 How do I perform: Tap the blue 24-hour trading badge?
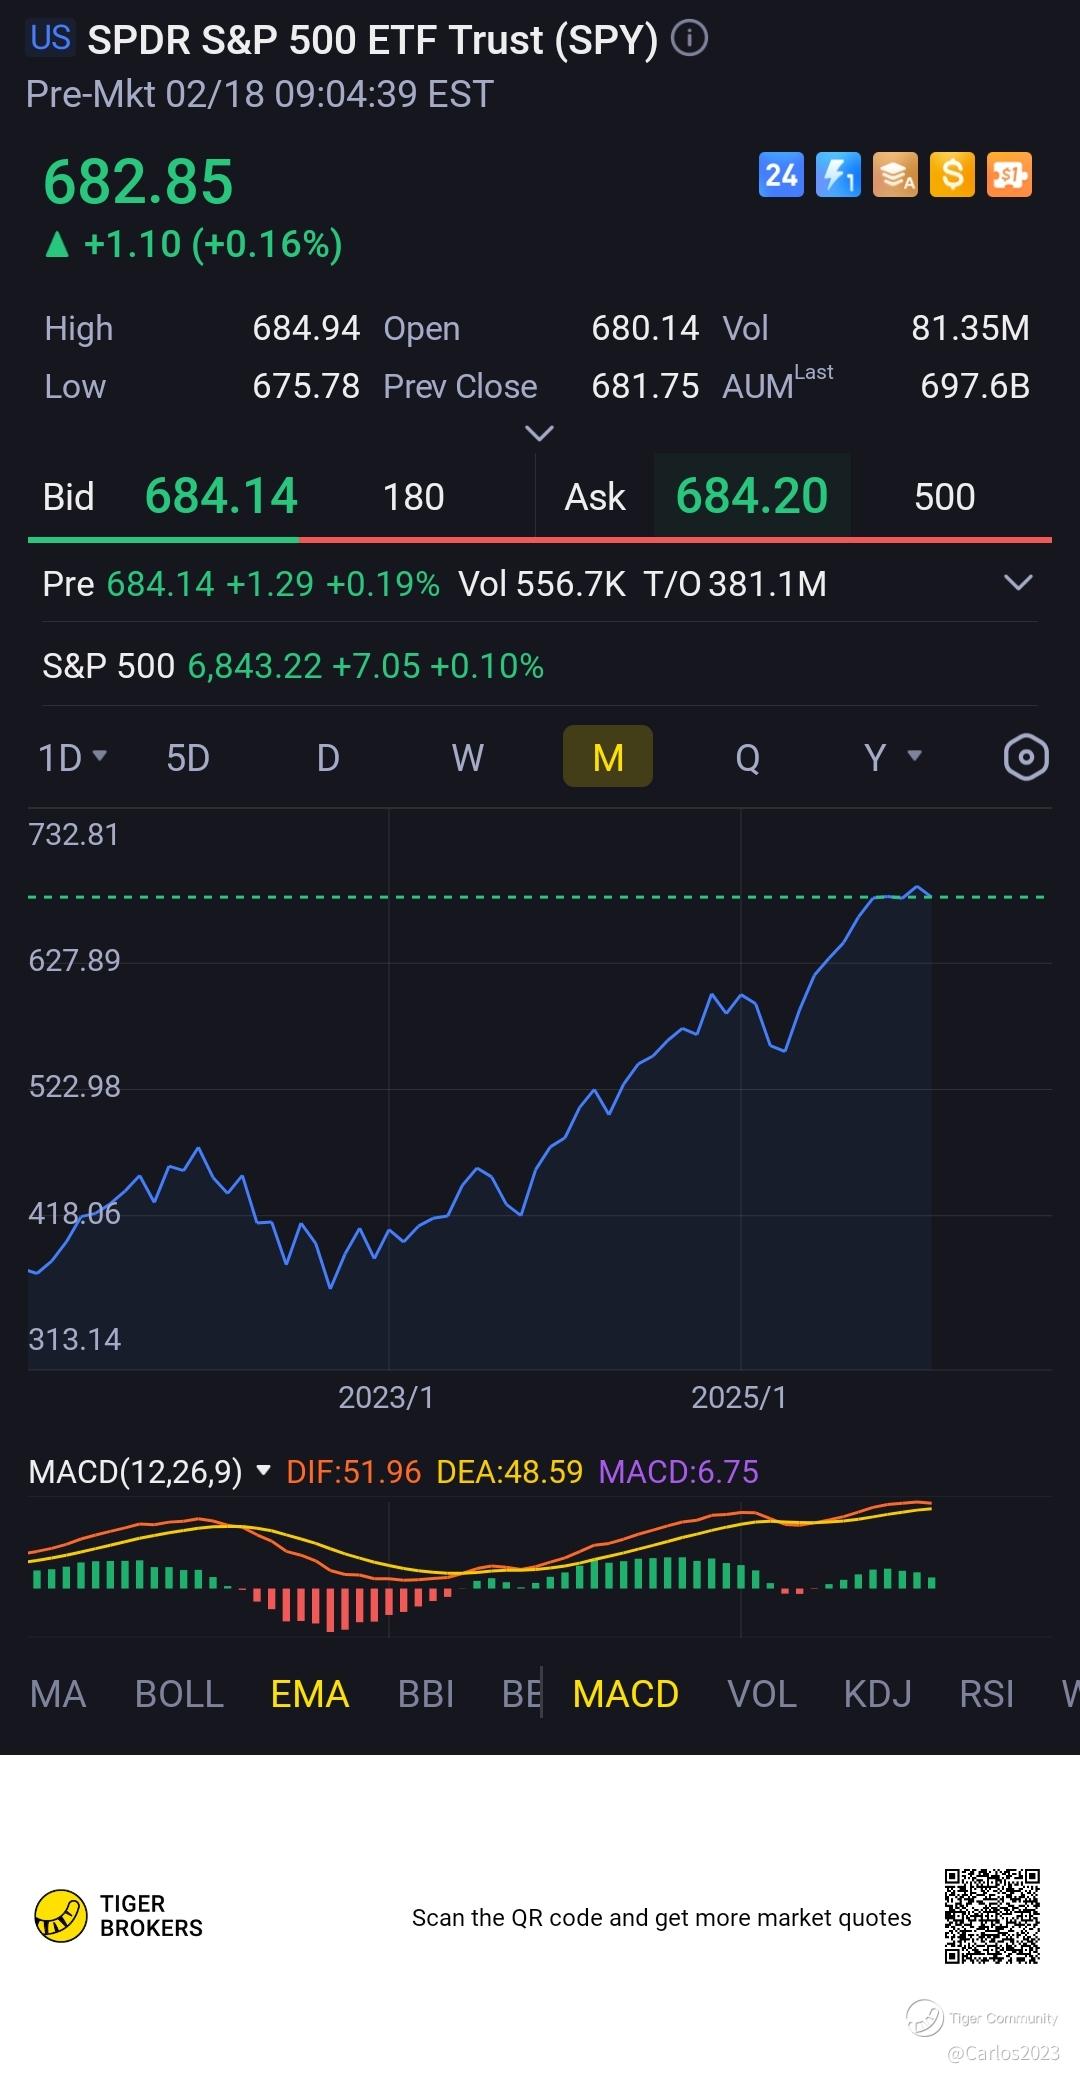(x=781, y=176)
